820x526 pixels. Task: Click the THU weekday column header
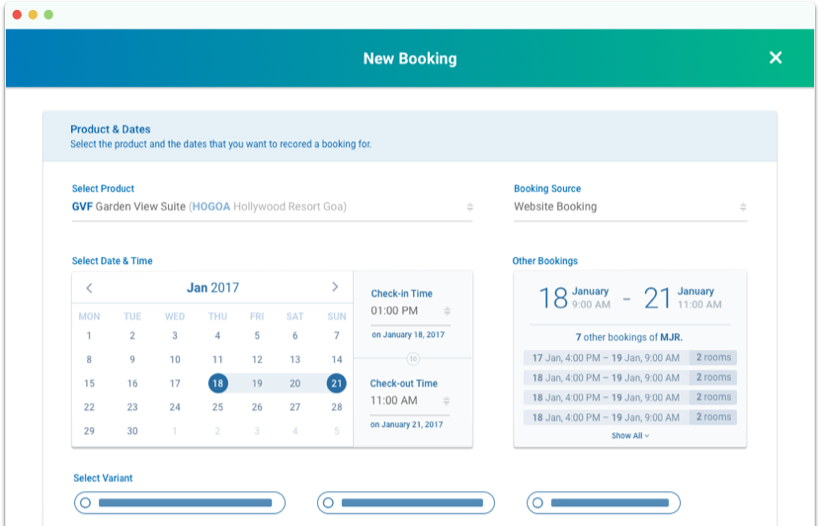(x=218, y=316)
